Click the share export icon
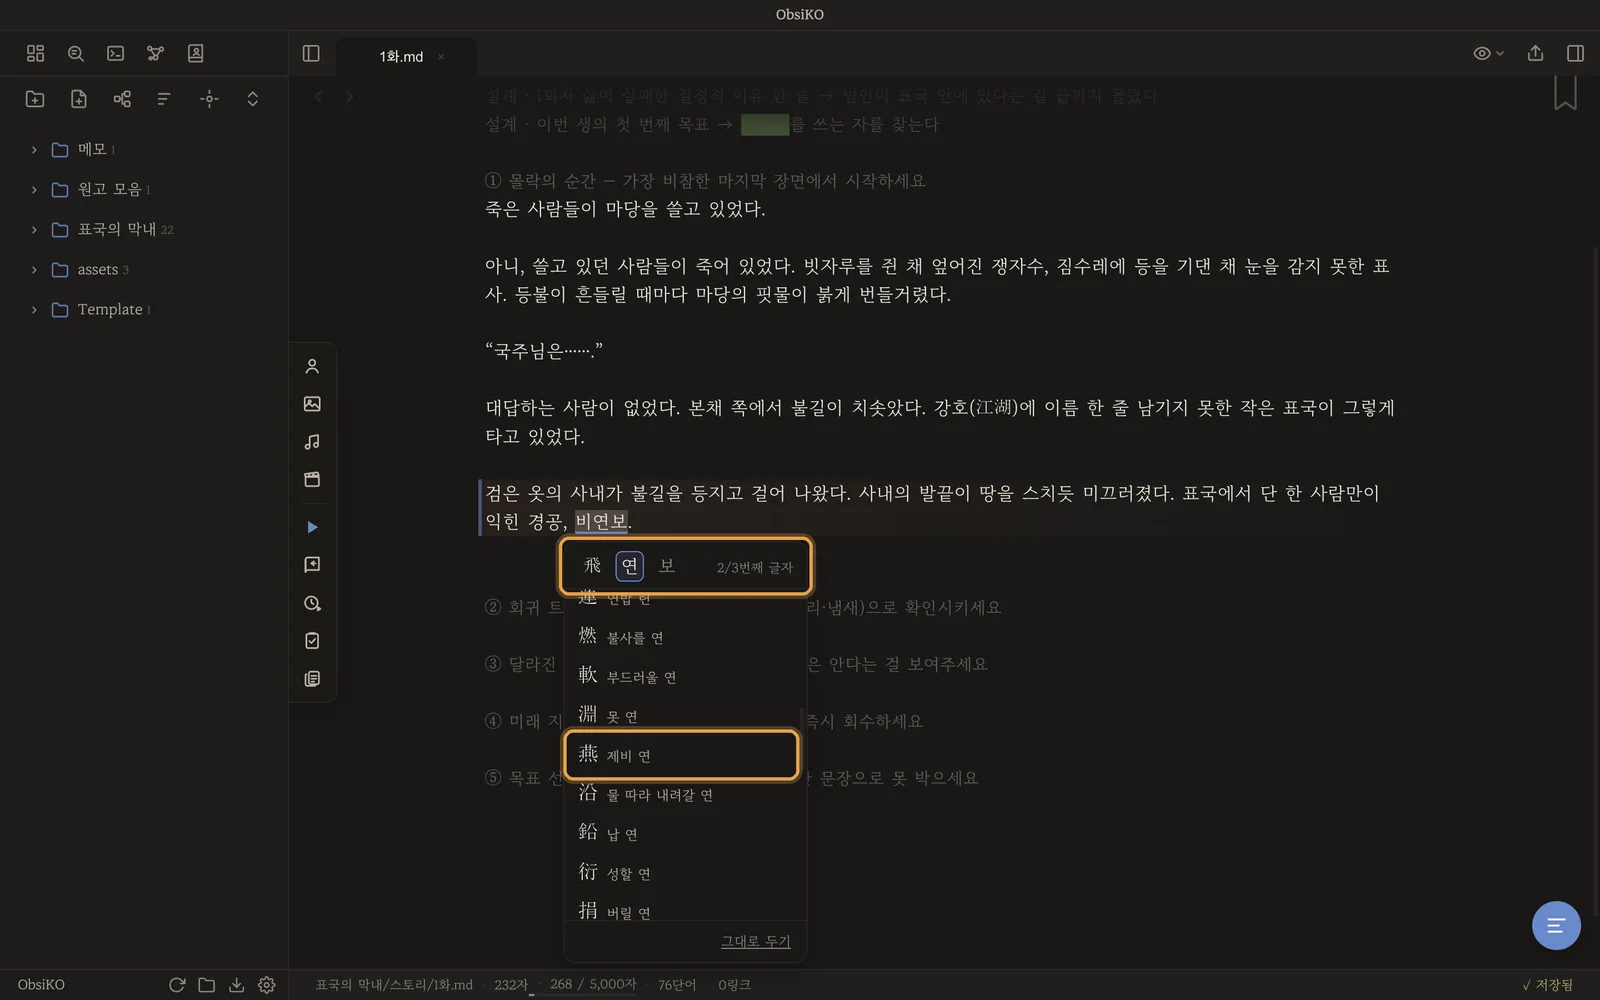The image size is (1600, 1000). (1536, 53)
